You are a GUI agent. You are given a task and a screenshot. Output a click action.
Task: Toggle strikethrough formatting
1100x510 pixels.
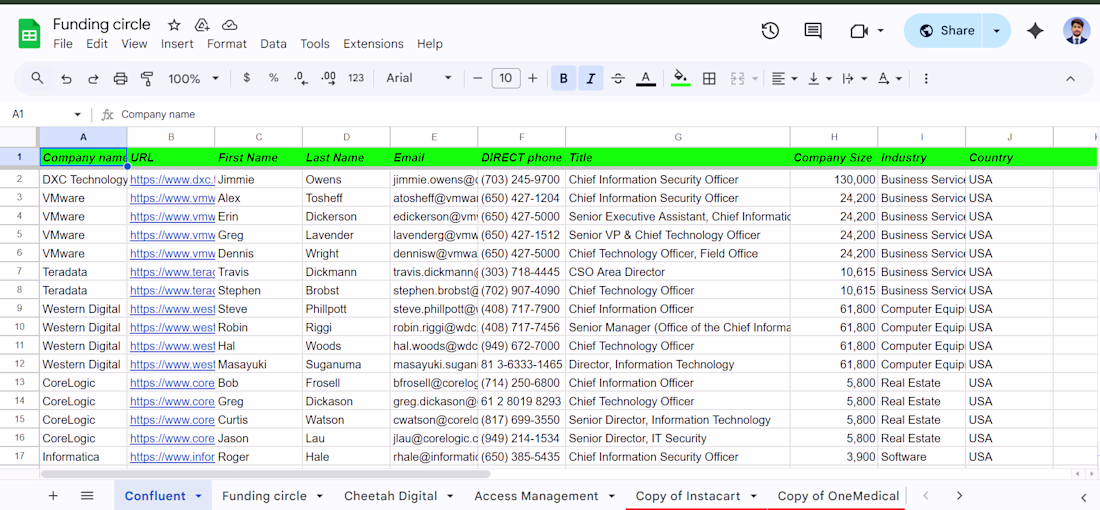(x=618, y=78)
